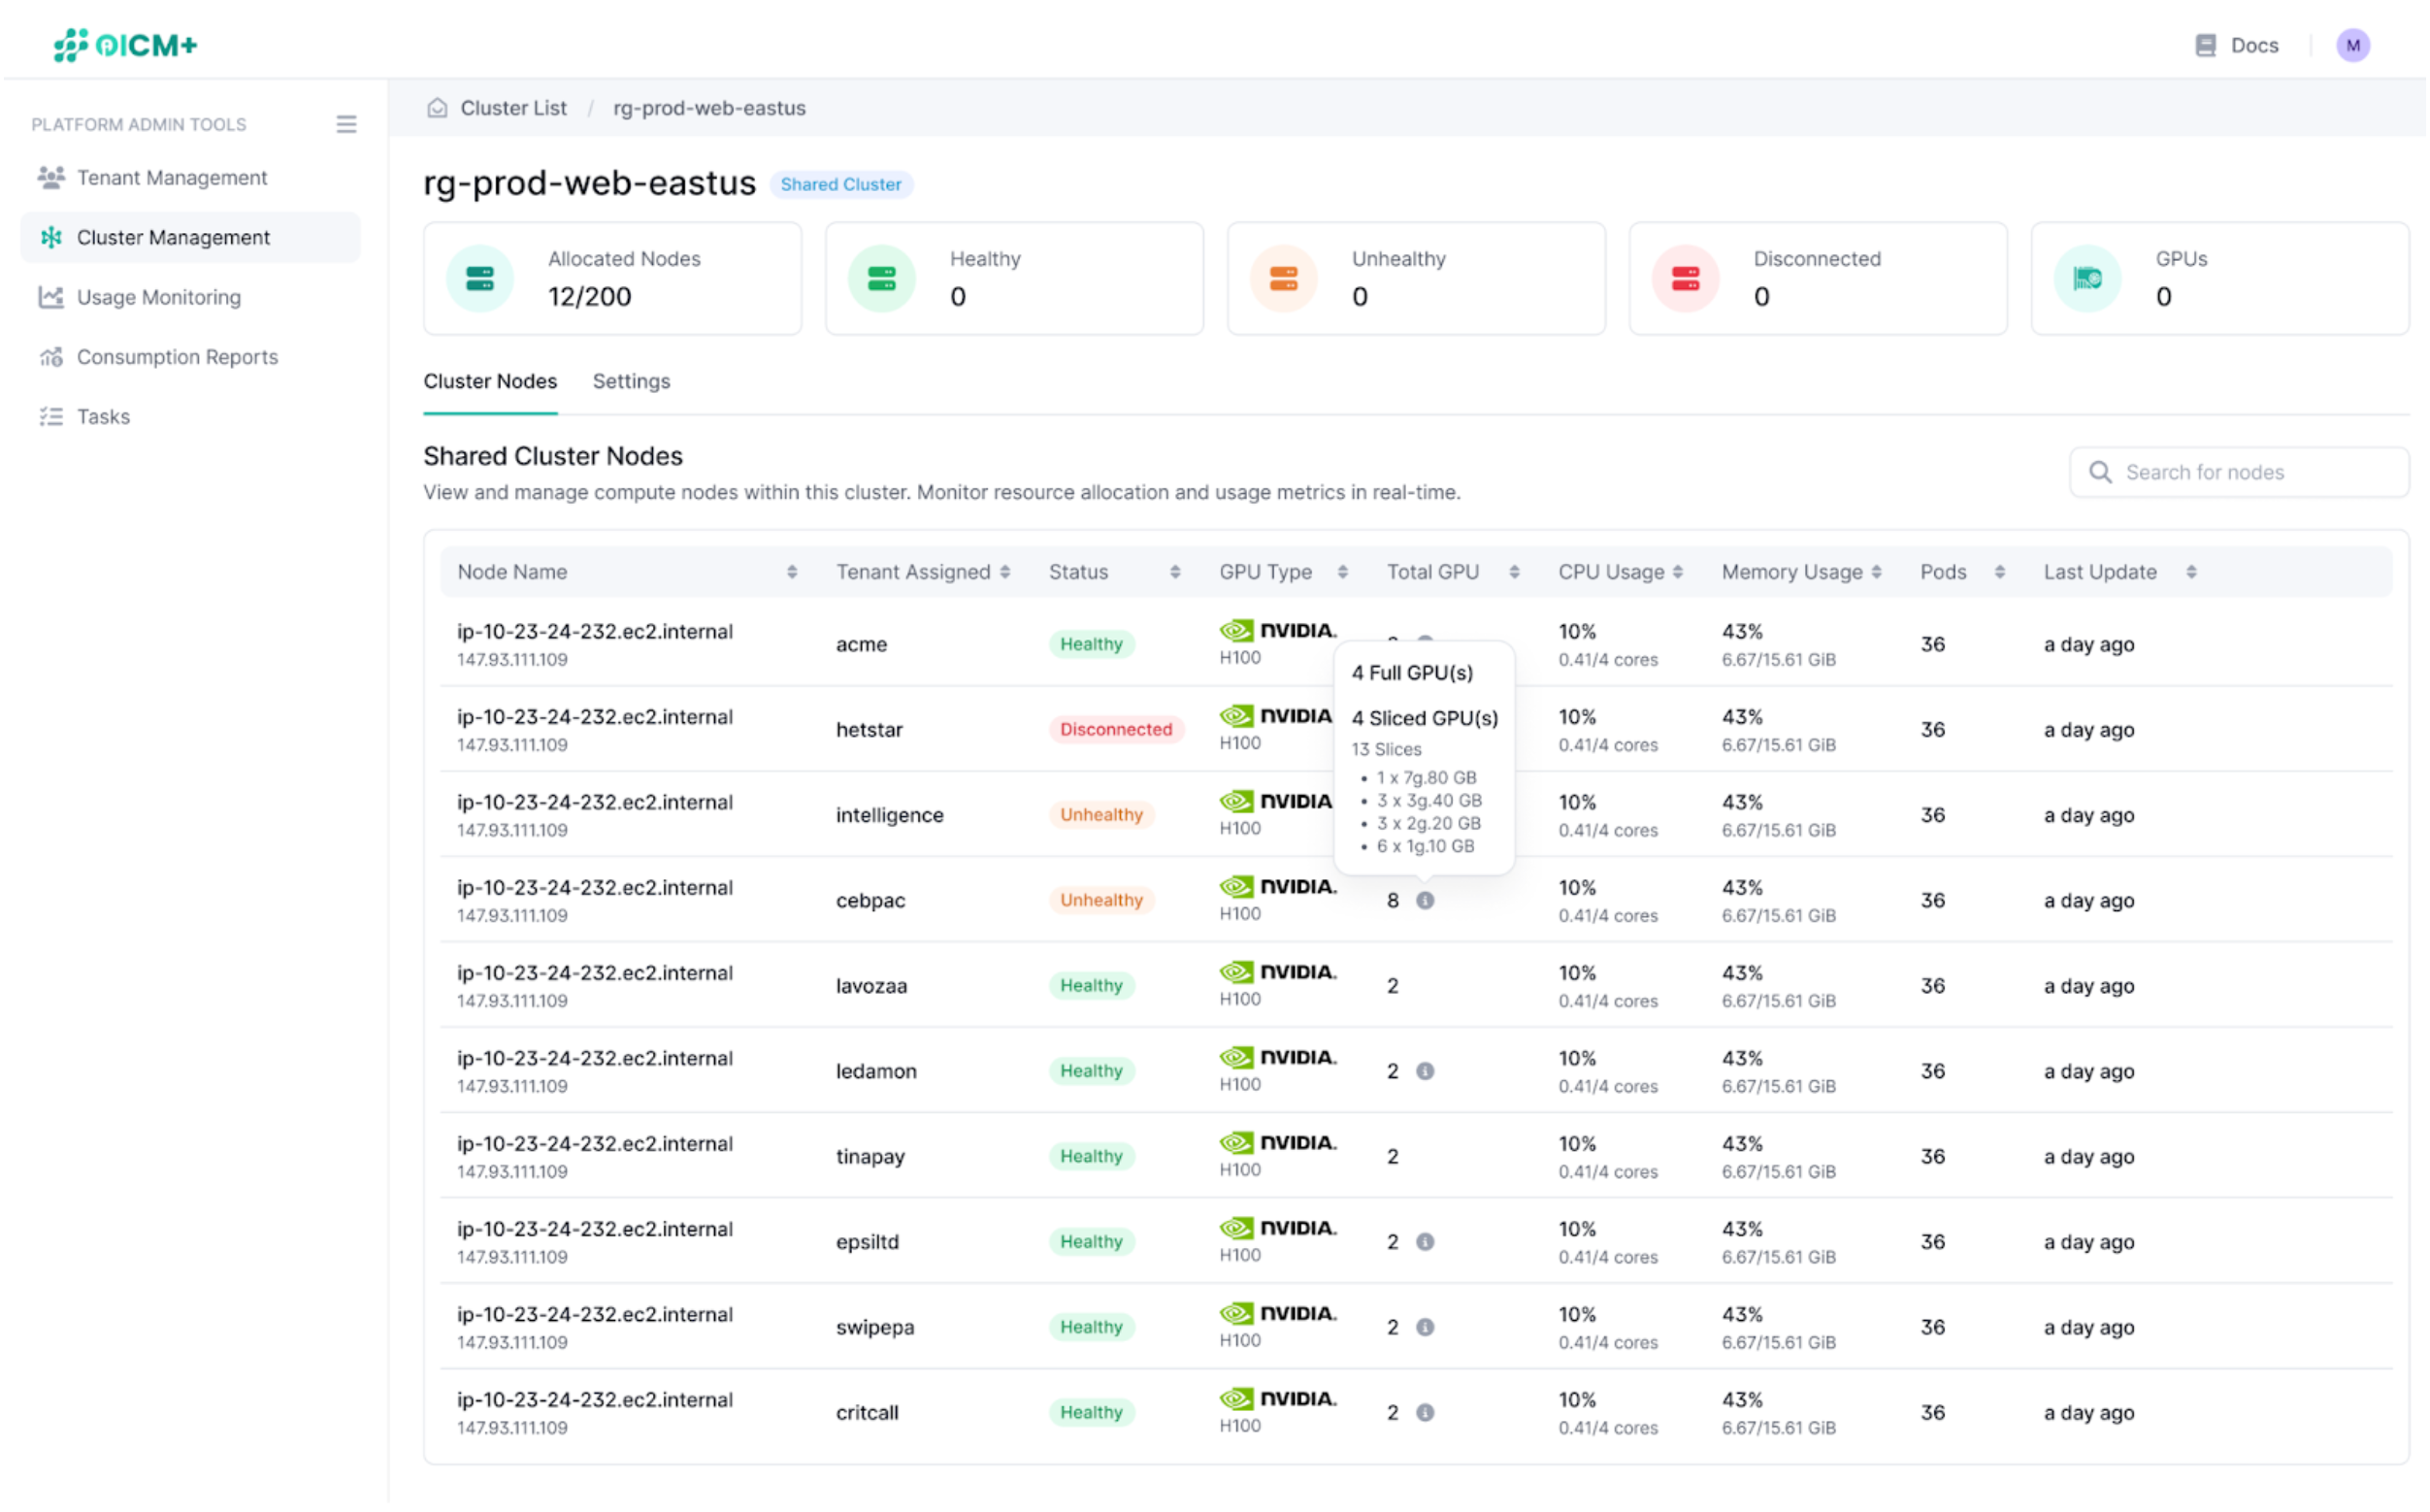Click info icon in ledamon row
The image size is (2430, 1512).
point(1425,1071)
